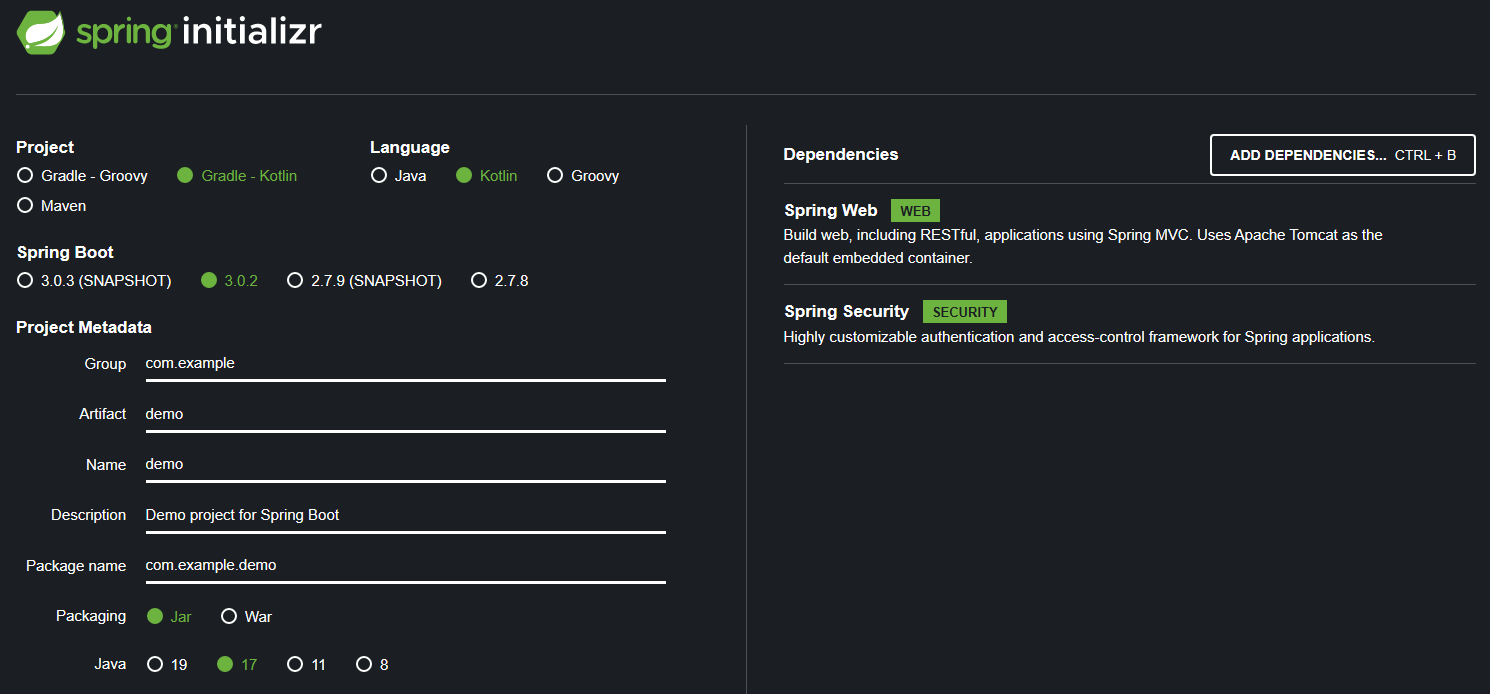Focus the Artifact text field
1490x694 pixels.
tap(405, 414)
